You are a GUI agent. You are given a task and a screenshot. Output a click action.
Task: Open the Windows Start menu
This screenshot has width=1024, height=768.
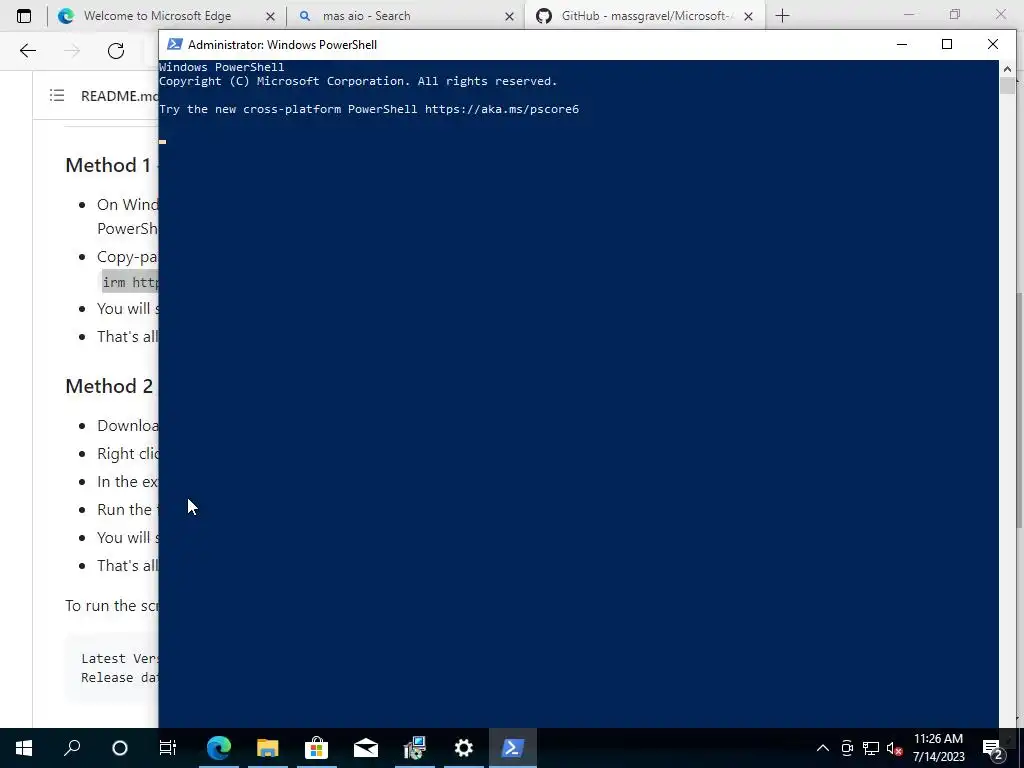24,748
